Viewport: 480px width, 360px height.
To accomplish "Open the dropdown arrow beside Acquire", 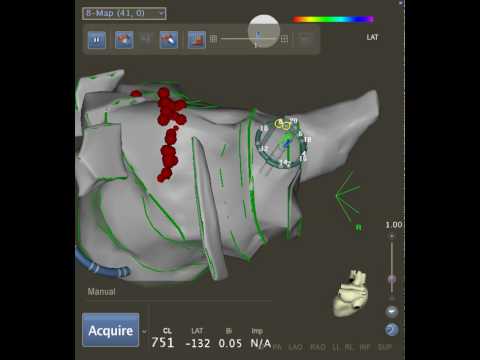I will point(144,332).
